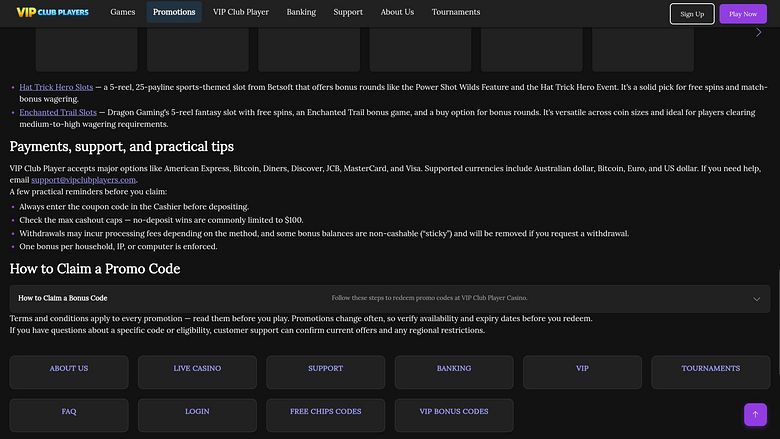The image size is (780, 439).
Task: Click the TOURNAMENTS footer button
Action: click(x=710, y=372)
